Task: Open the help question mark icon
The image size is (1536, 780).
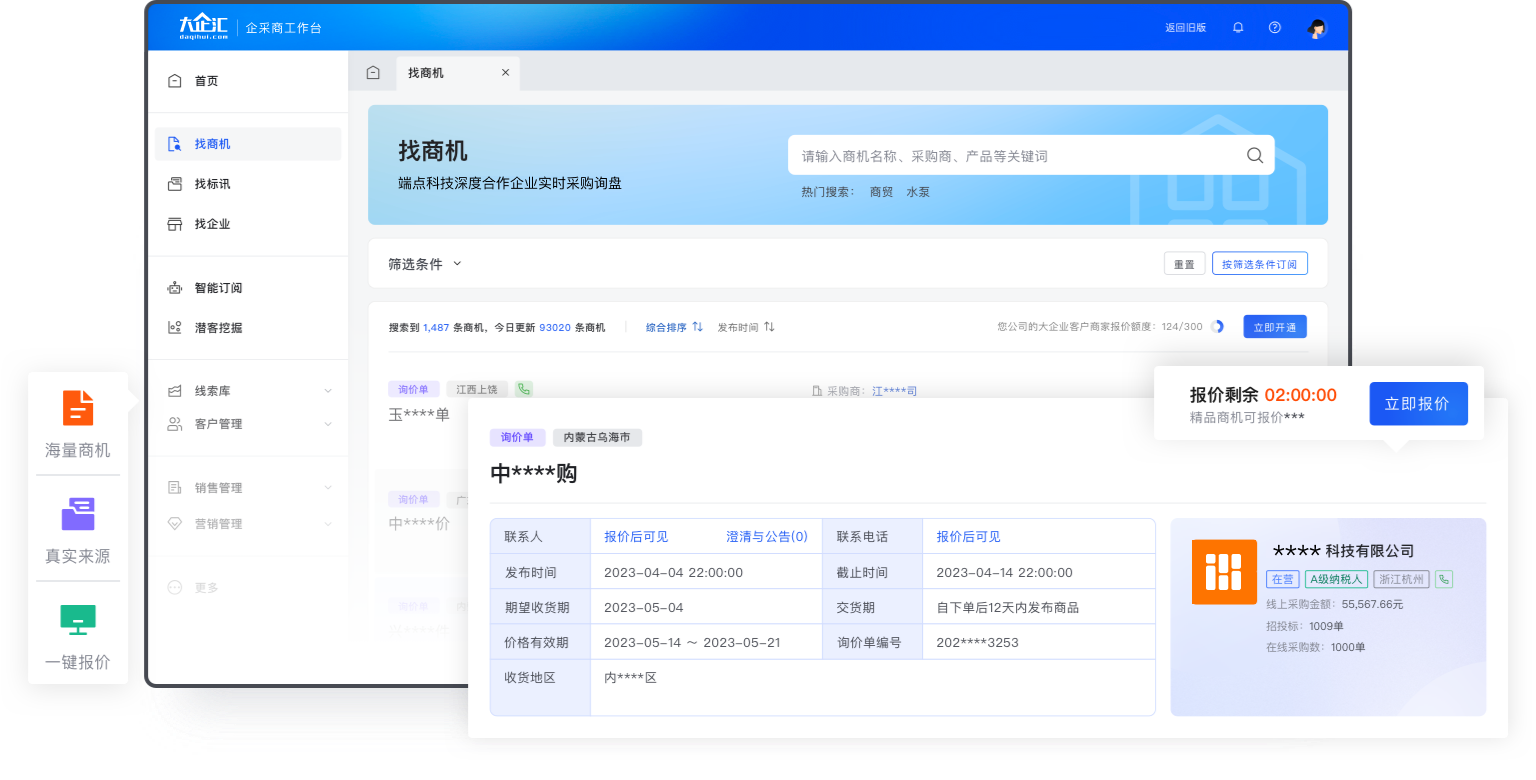Action: click(1275, 28)
